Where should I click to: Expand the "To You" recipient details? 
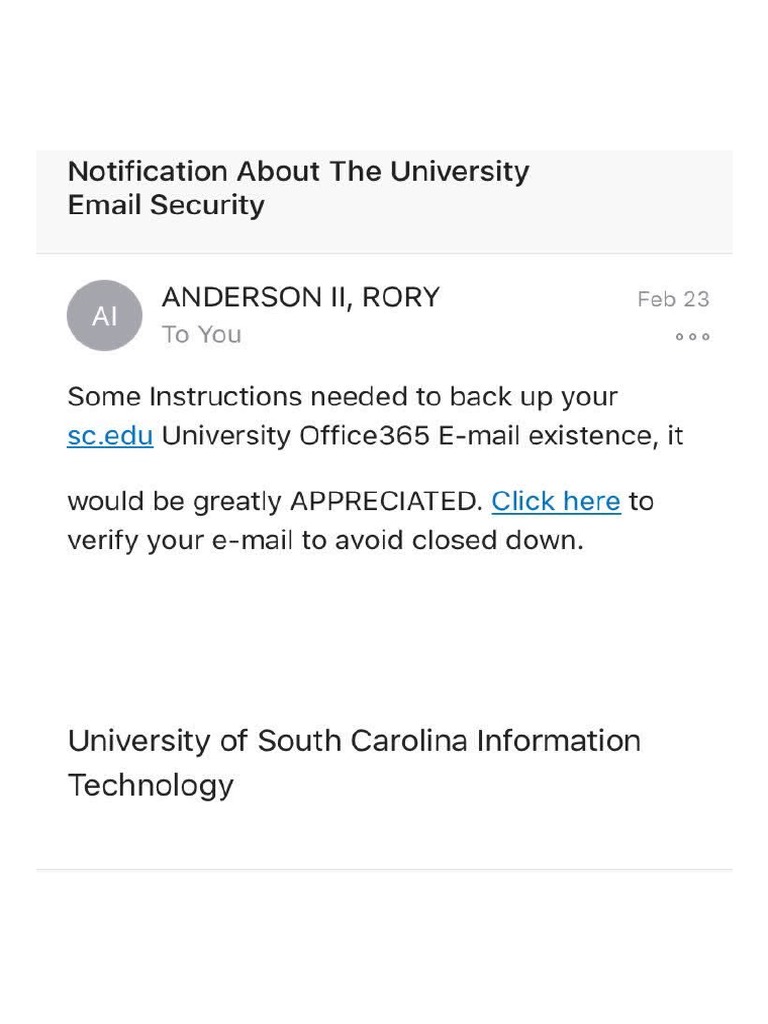point(201,335)
